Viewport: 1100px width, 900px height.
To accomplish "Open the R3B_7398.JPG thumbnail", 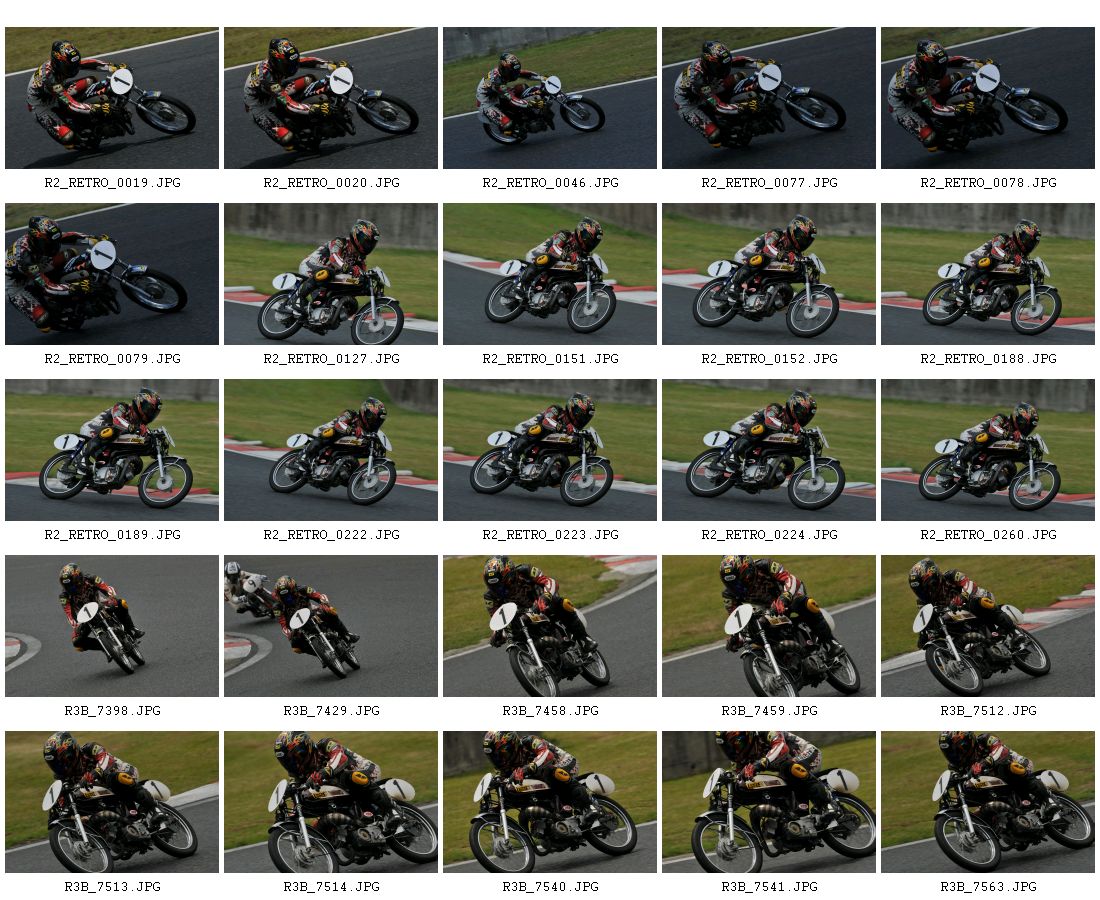I will tap(112, 626).
